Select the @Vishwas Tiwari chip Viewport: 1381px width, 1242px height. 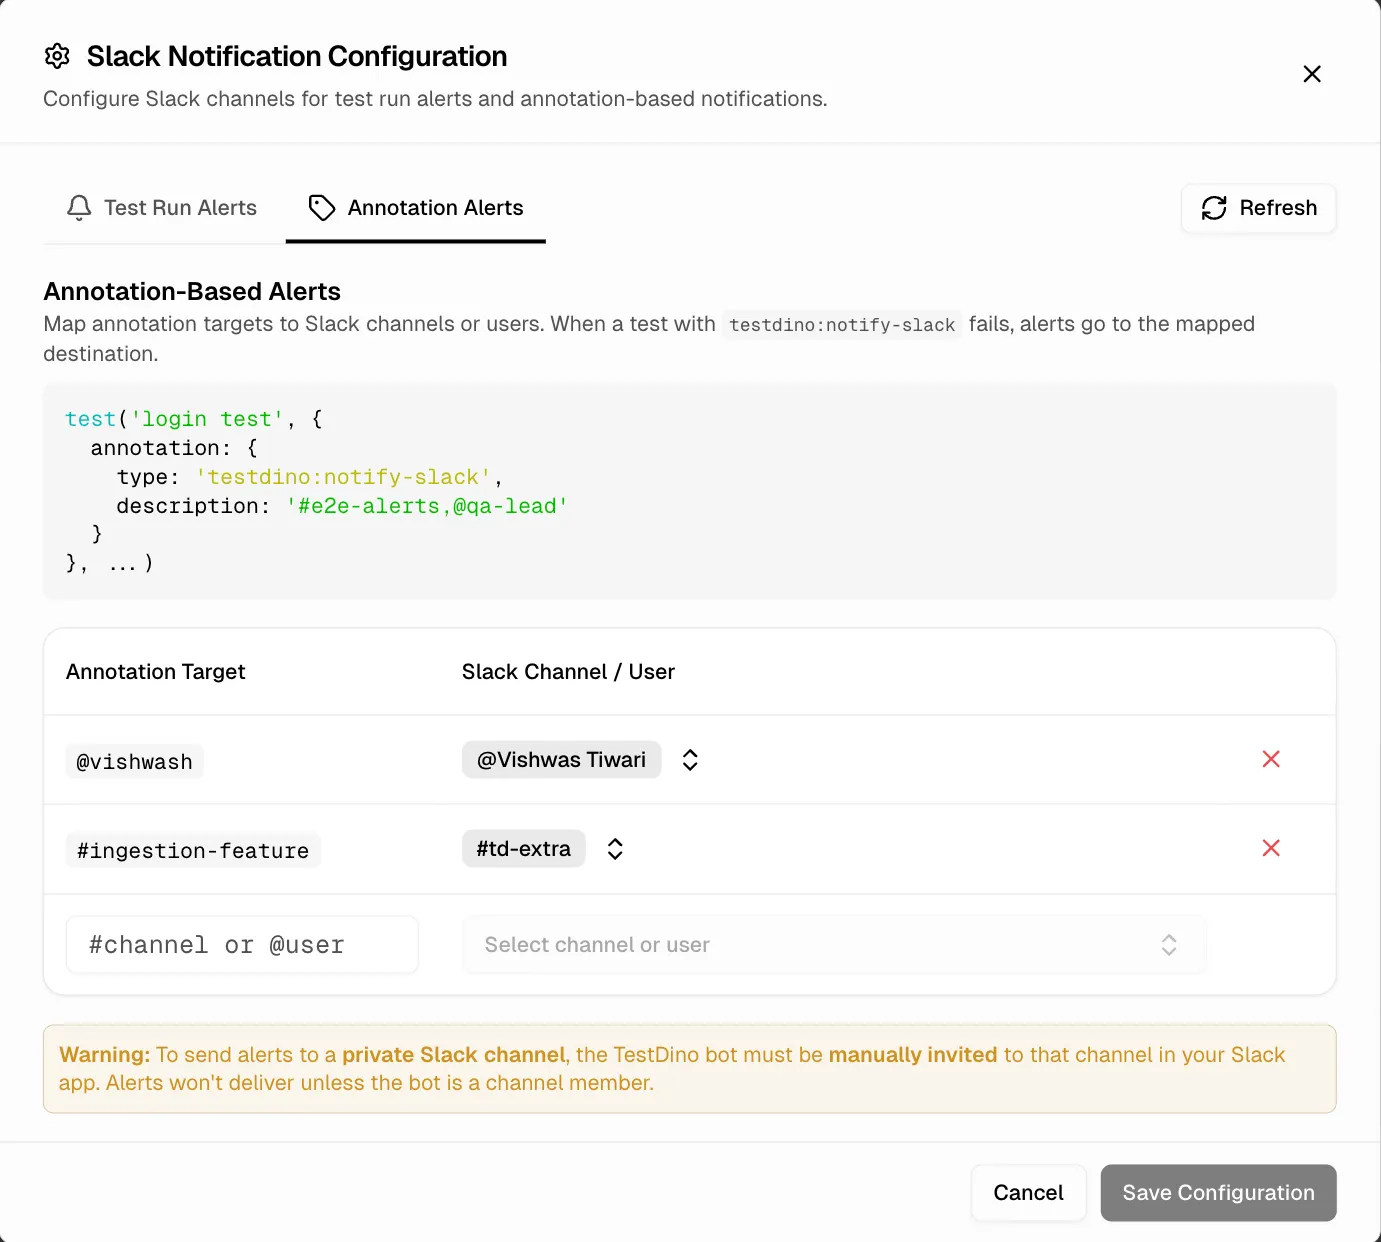(x=561, y=759)
